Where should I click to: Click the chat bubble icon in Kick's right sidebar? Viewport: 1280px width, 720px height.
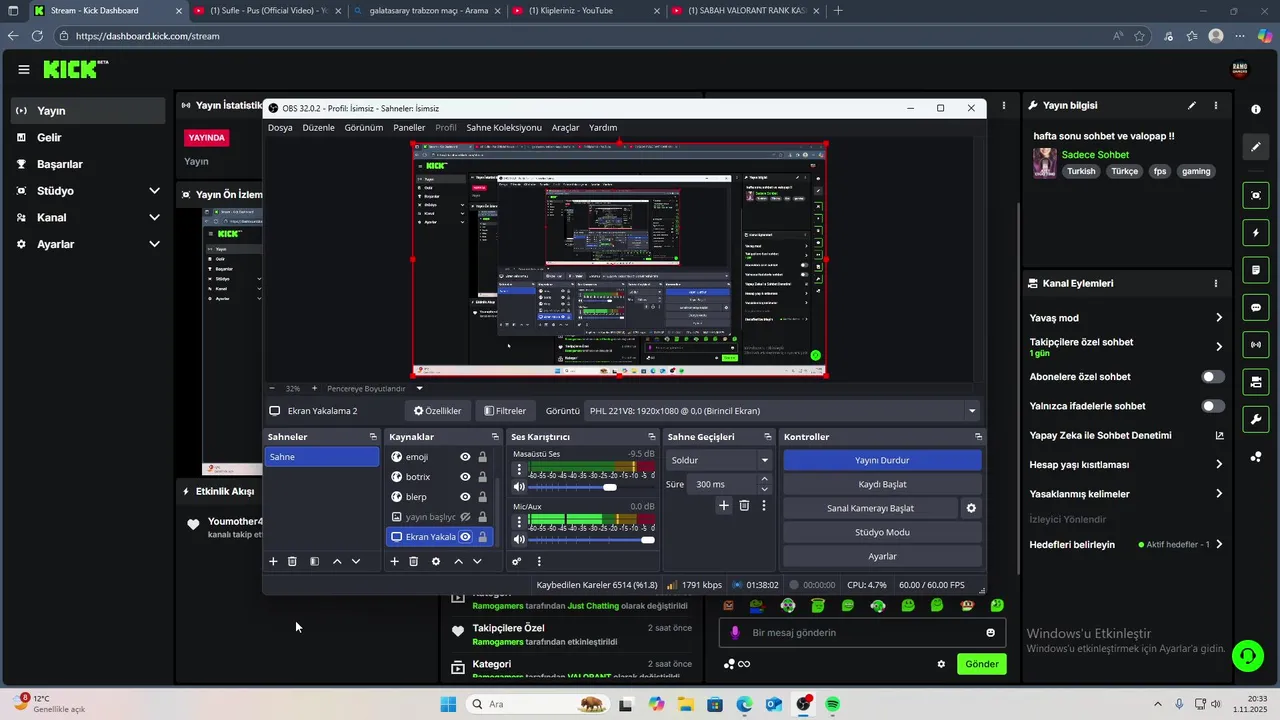1256,308
